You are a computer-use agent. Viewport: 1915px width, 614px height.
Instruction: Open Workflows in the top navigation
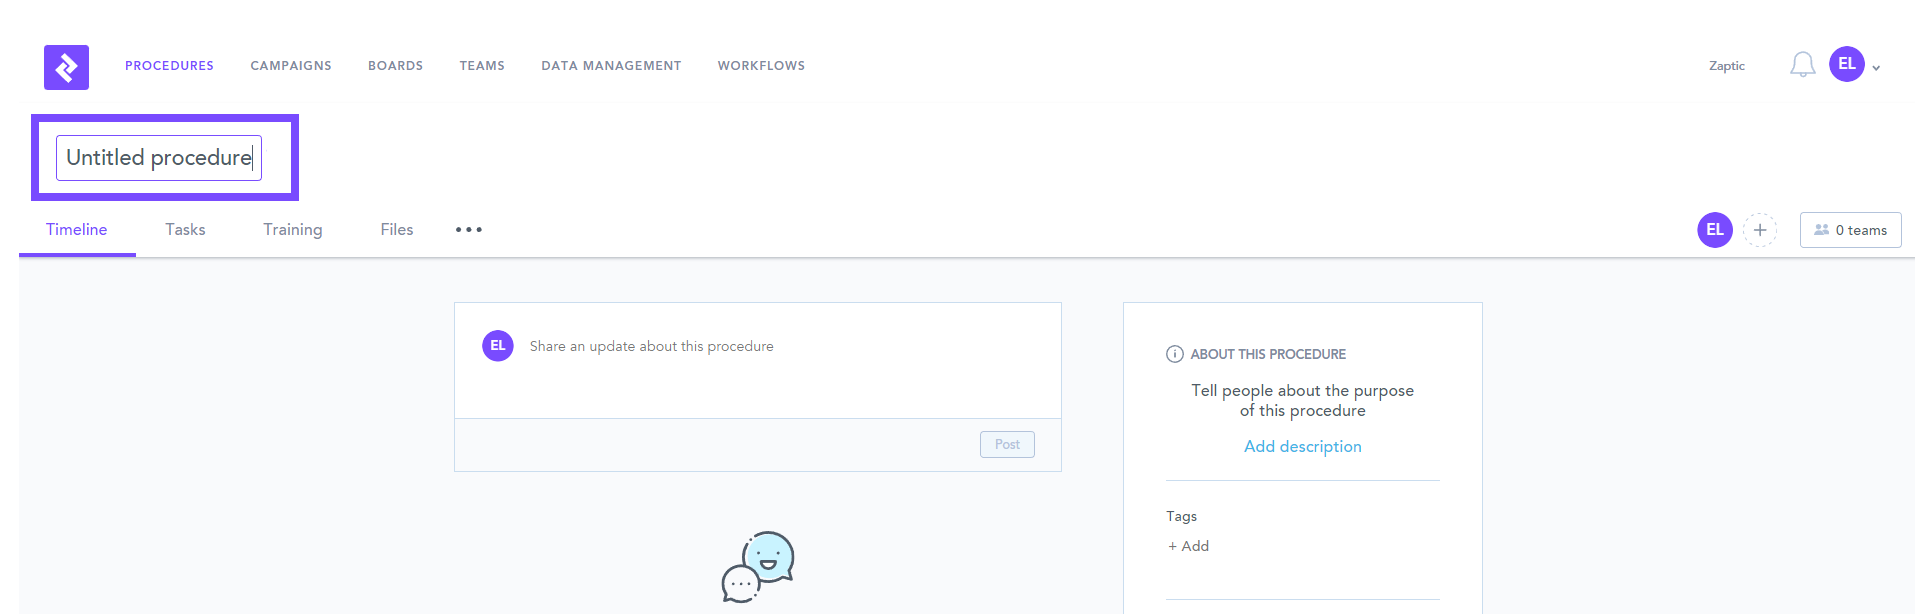tap(760, 66)
